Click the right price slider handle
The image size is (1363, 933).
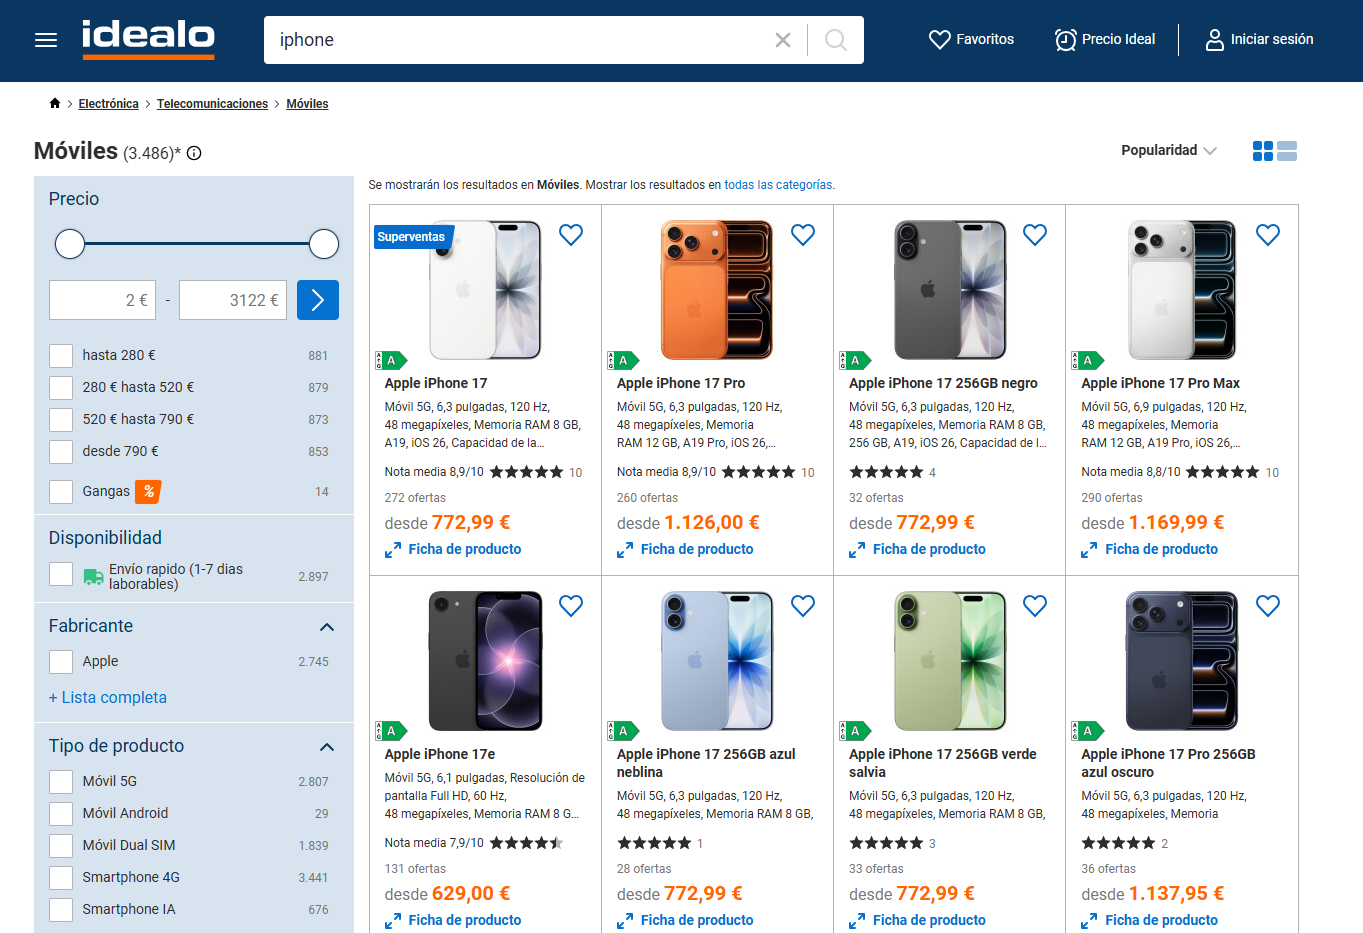(324, 244)
